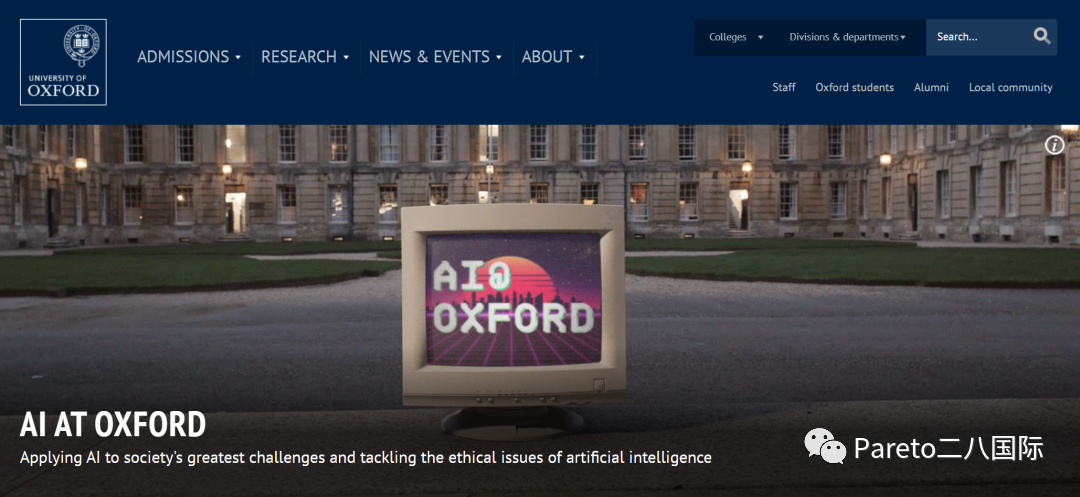Visit the Alumni link

tap(931, 87)
